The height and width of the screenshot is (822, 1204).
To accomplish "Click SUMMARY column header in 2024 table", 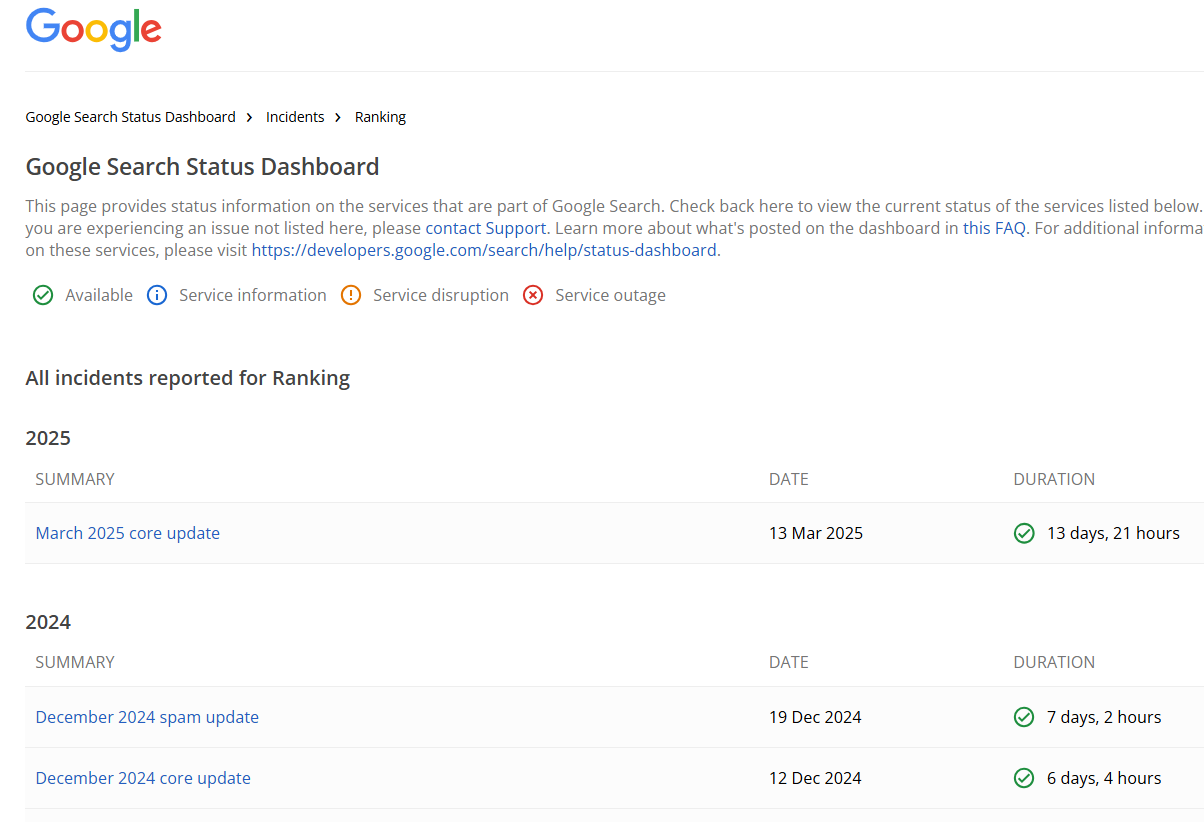I will (75, 662).
